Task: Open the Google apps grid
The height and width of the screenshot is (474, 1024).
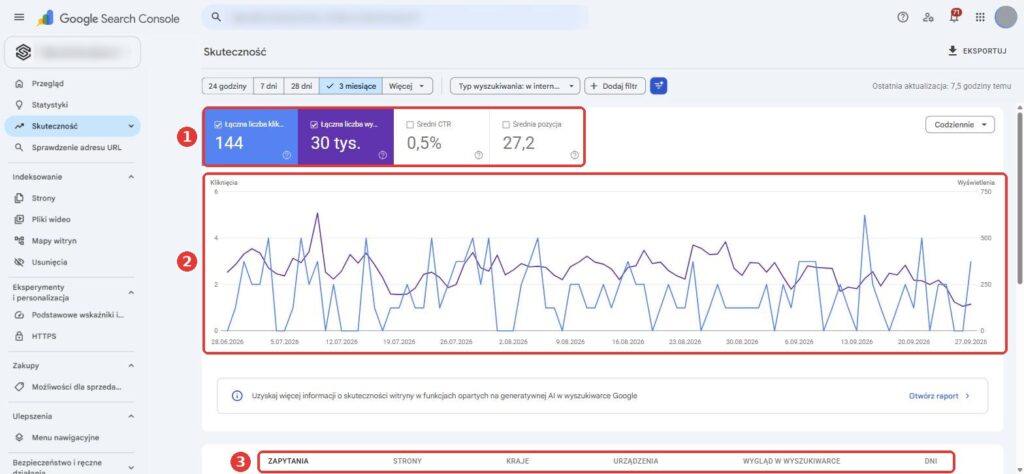Action: point(980,18)
